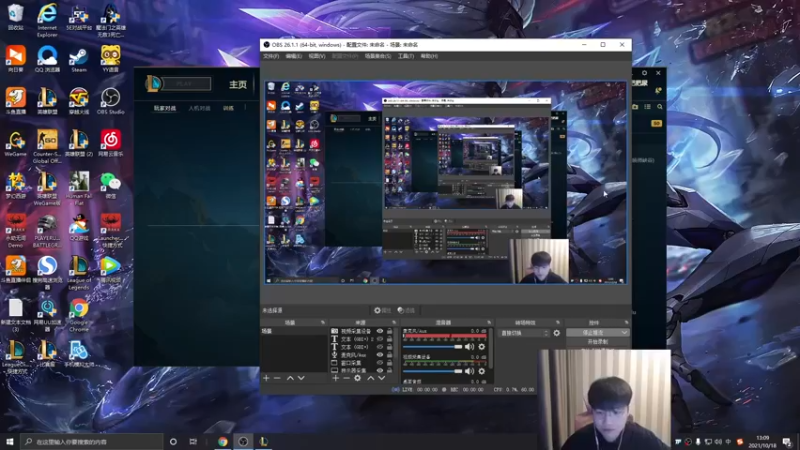Viewport: 800px width, 450px height.
Task: Move scene down with the down arrow
Action: (301, 378)
